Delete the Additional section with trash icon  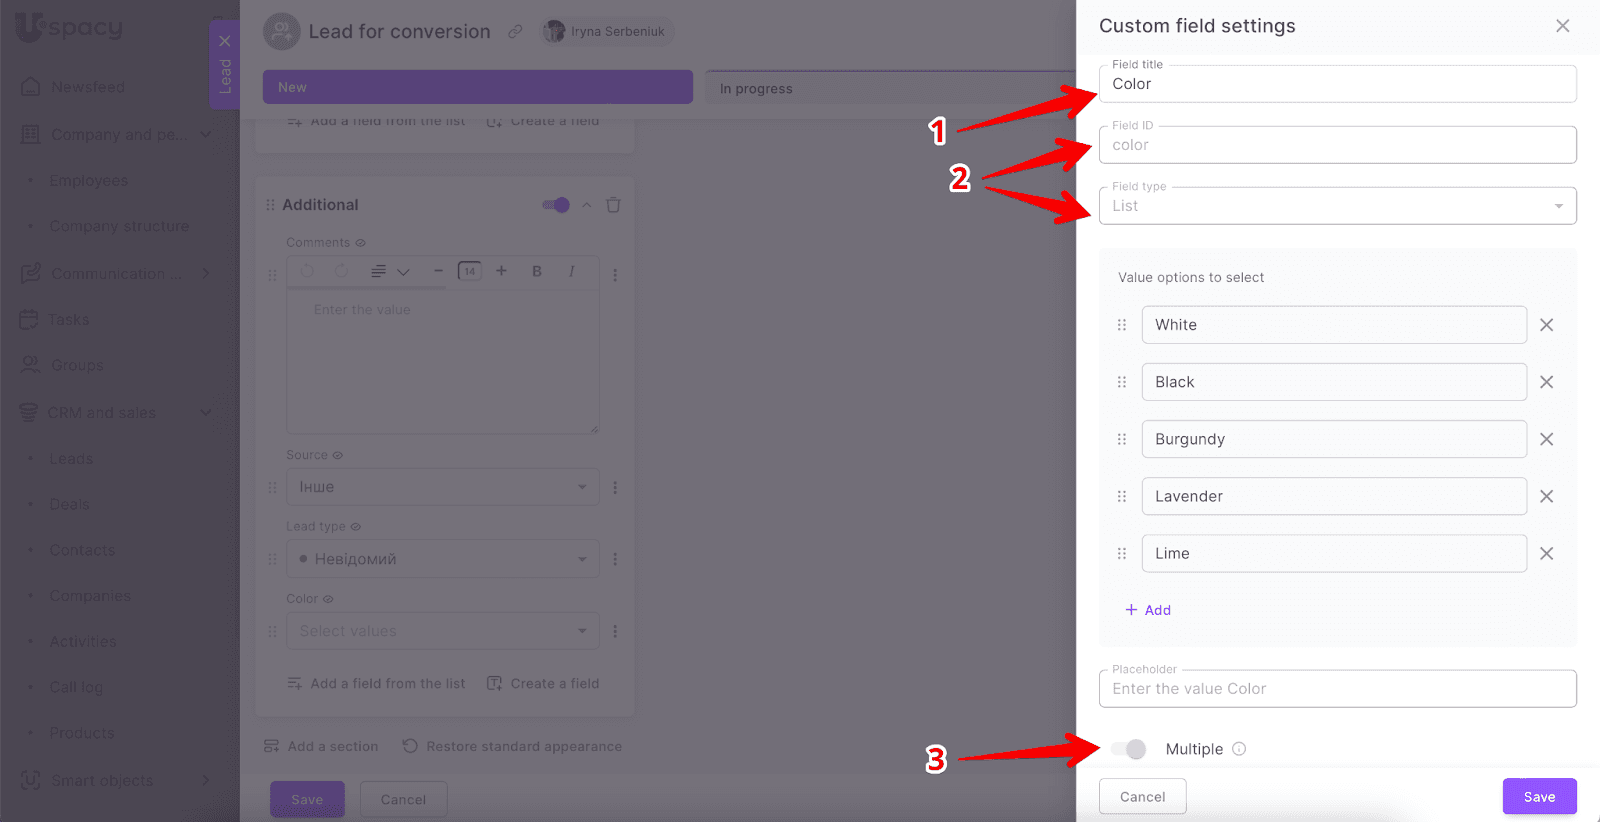(x=613, y=205)
